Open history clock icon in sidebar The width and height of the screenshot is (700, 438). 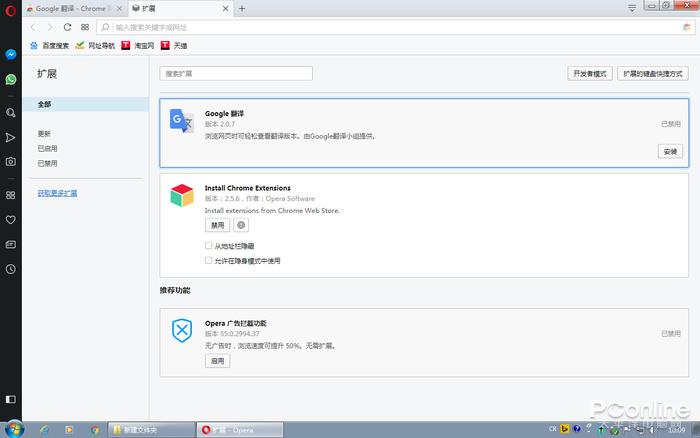(11, 269)
